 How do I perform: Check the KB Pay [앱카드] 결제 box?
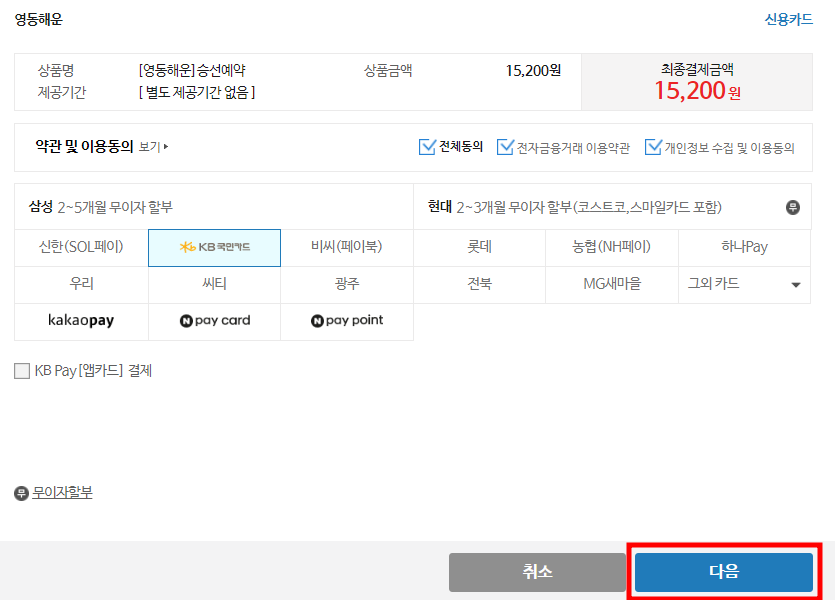click(22, 371)
